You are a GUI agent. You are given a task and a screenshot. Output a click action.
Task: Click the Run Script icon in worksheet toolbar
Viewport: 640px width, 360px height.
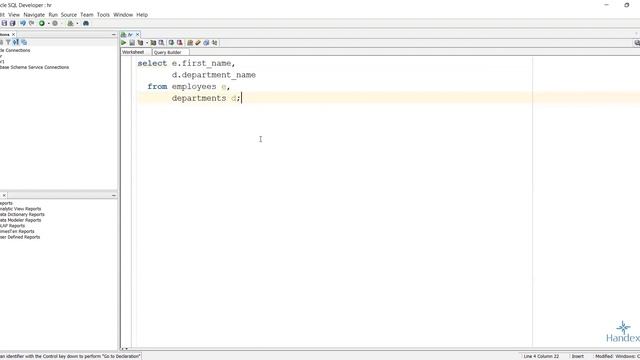coord(132,42)
